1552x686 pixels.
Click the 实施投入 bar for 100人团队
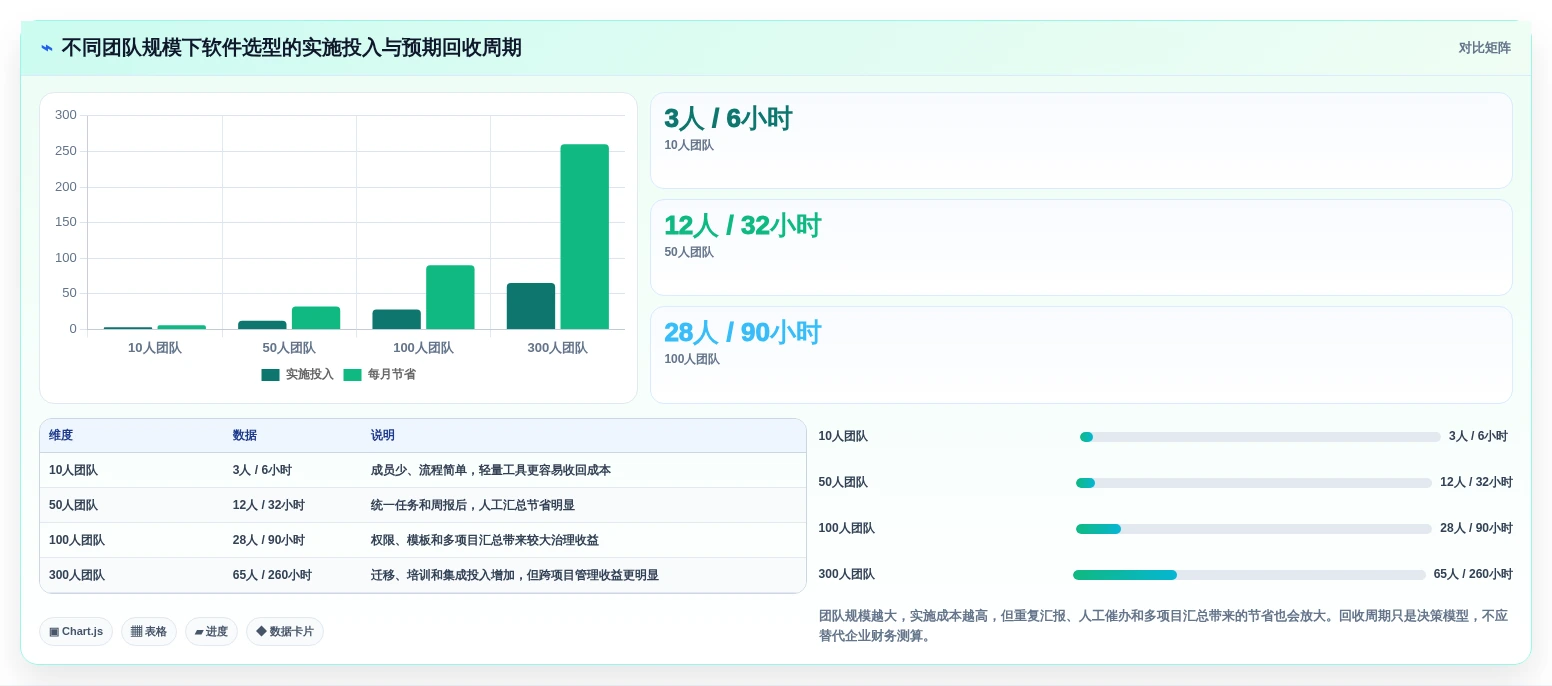pos(397,319)
